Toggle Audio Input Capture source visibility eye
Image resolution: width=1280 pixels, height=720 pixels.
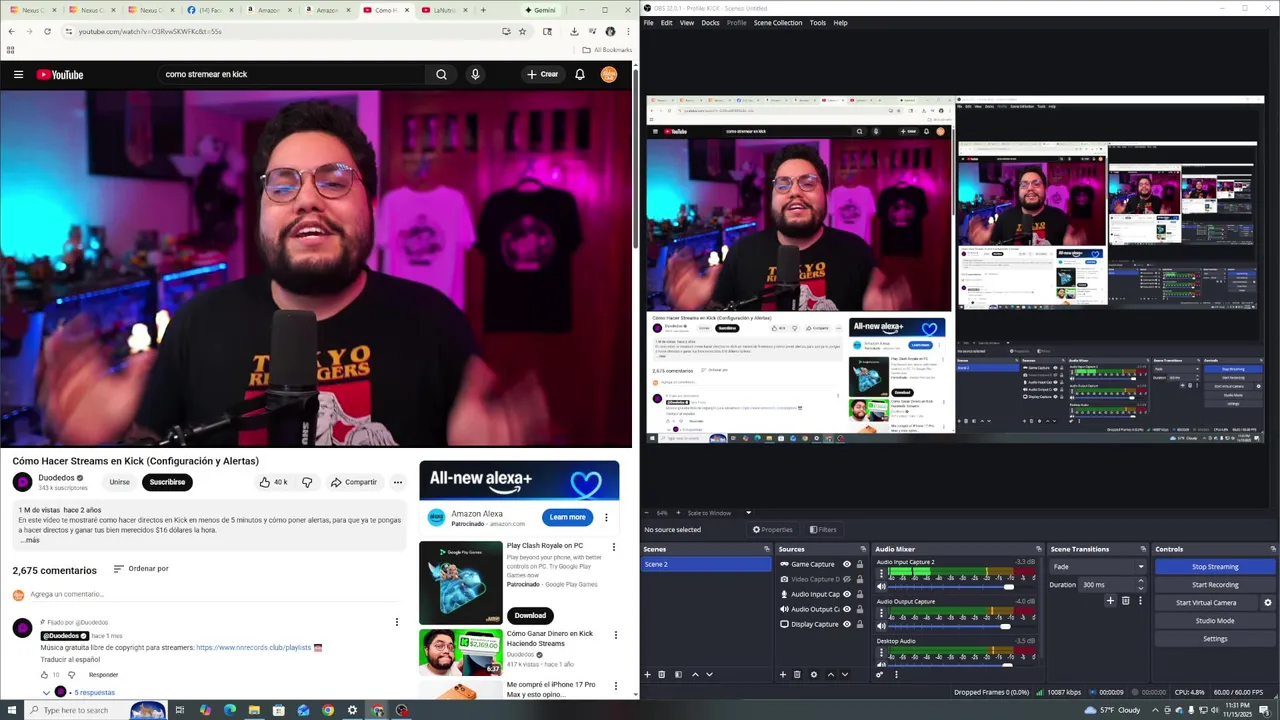tap(847, 594)
